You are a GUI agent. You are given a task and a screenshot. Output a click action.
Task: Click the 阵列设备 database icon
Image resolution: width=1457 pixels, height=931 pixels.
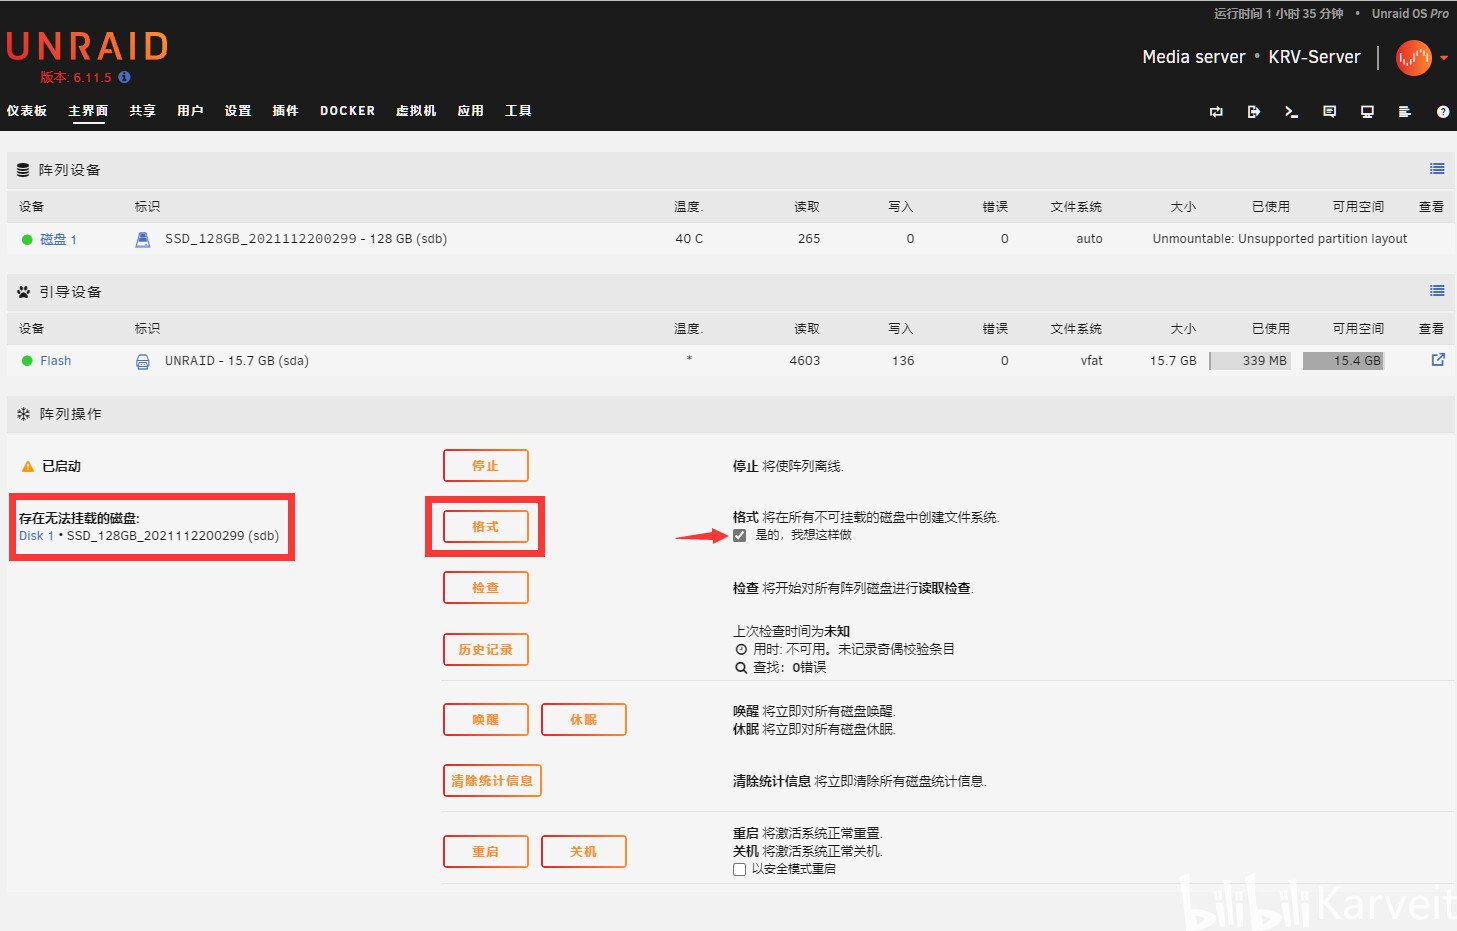(x=23, y=170)
